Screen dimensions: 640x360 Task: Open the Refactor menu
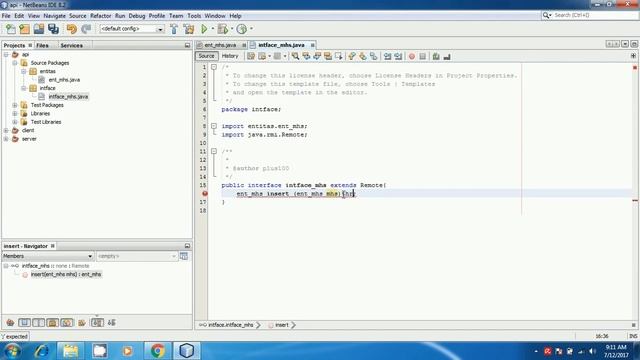pos(100,16)
